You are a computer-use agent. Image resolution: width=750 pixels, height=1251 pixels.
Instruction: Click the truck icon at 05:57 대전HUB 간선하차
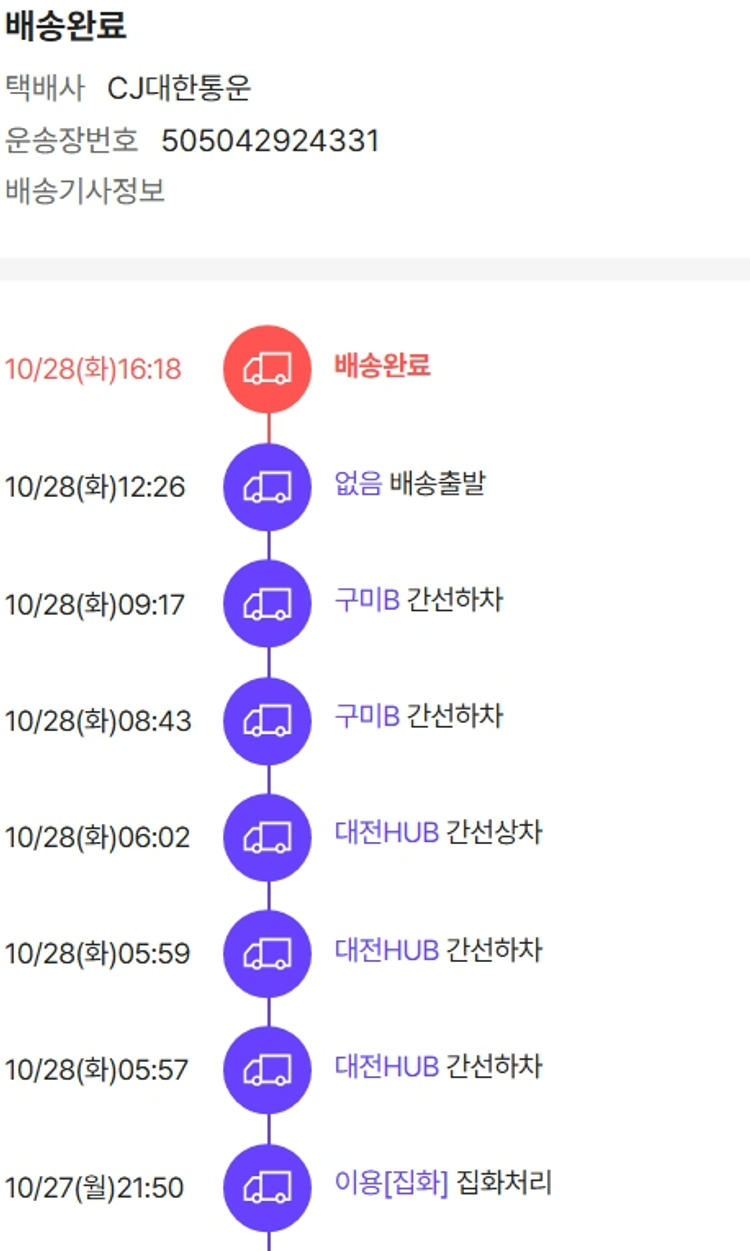click(267, 1070)
